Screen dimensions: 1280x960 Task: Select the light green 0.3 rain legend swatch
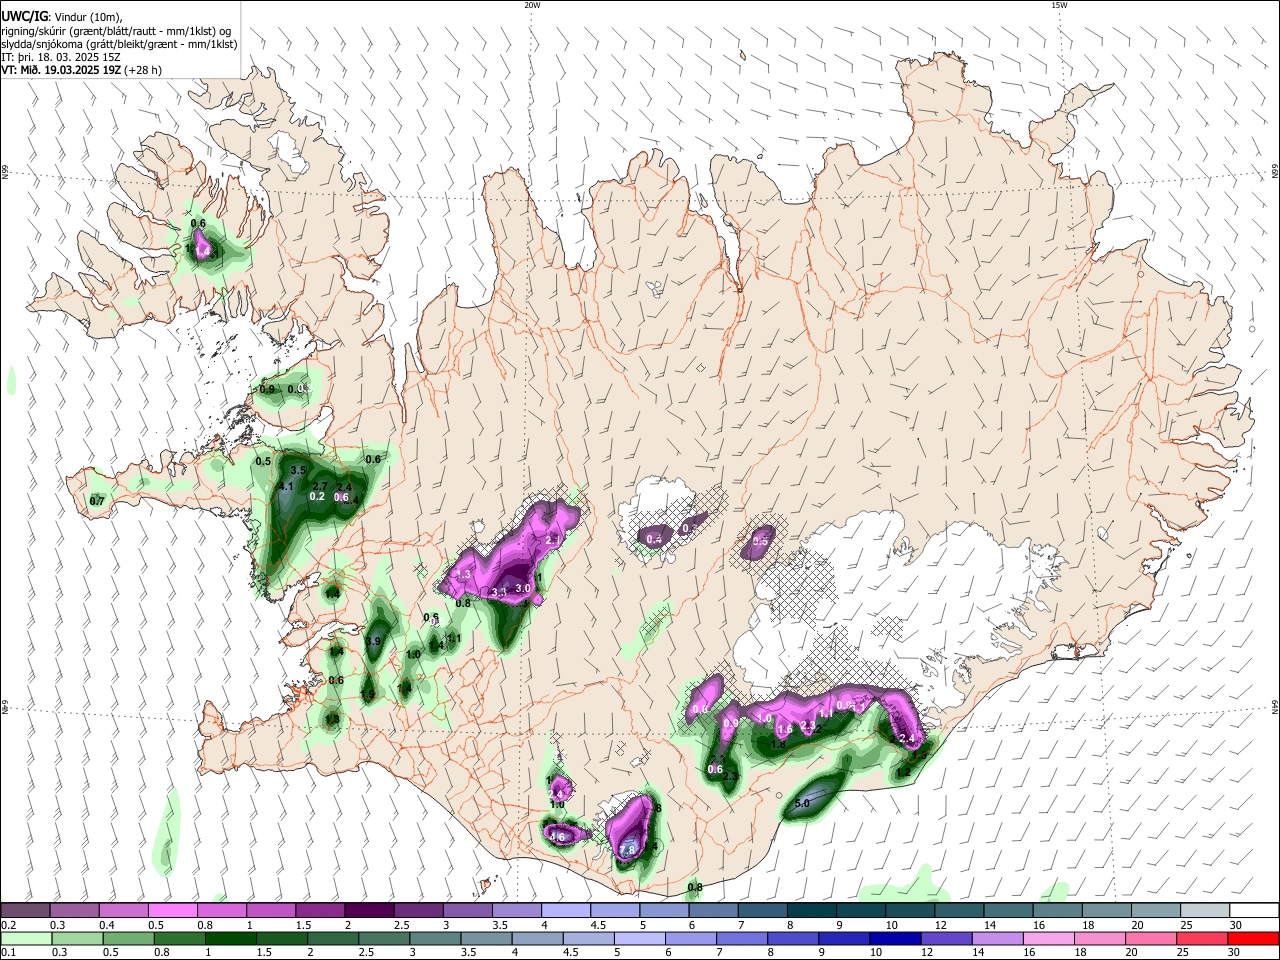(77, 938)
